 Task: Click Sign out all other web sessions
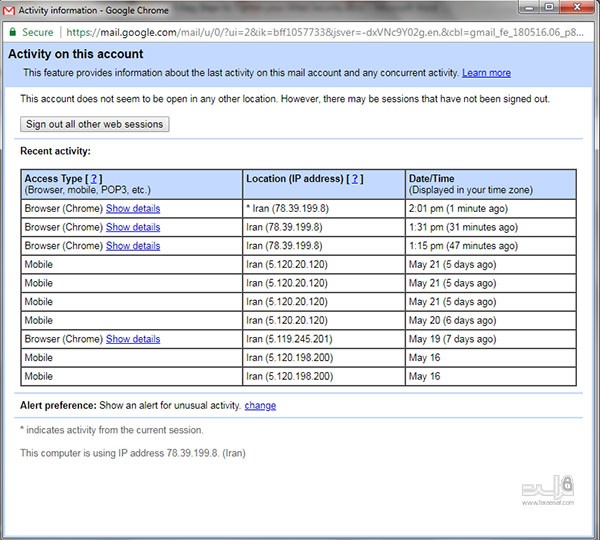(95, 124)
